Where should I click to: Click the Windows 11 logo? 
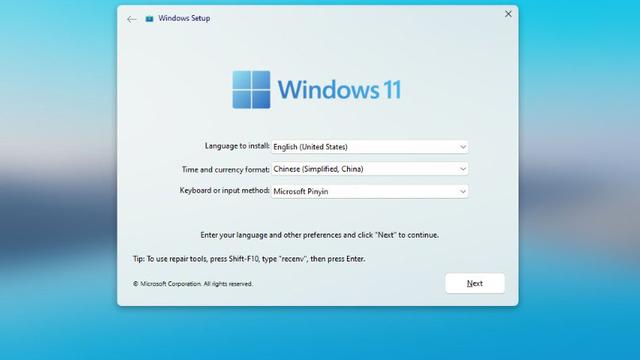317,90
